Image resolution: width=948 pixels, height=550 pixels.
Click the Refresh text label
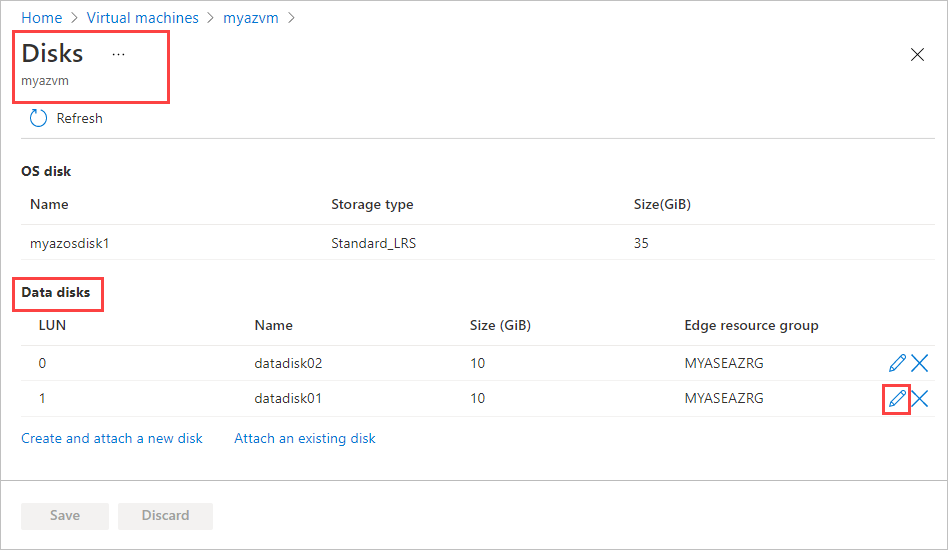(x=80, y=118)
